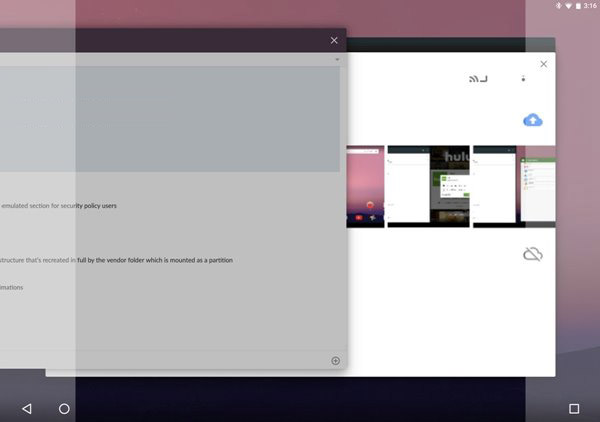The height and width of the screenshot is (422, 600).
Task: Tap the 3:16 clock in status bar
Action: pos(590,6)
